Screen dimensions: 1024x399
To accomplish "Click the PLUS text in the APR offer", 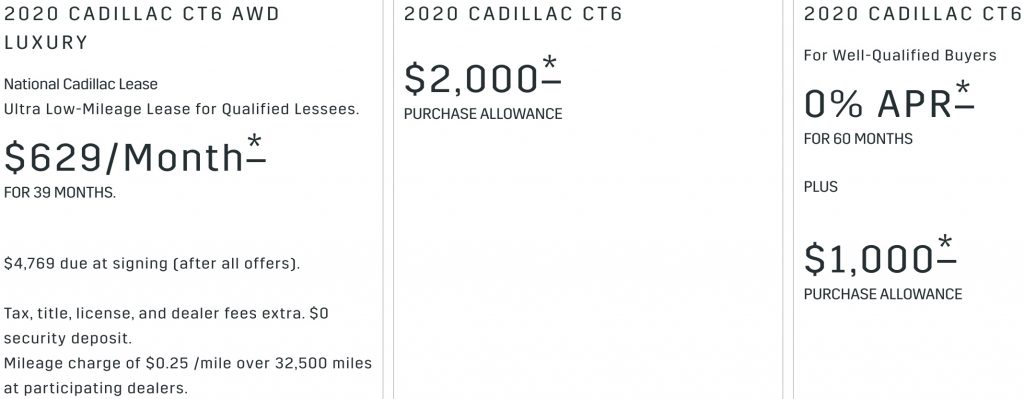I will click(x=821, y=187).
